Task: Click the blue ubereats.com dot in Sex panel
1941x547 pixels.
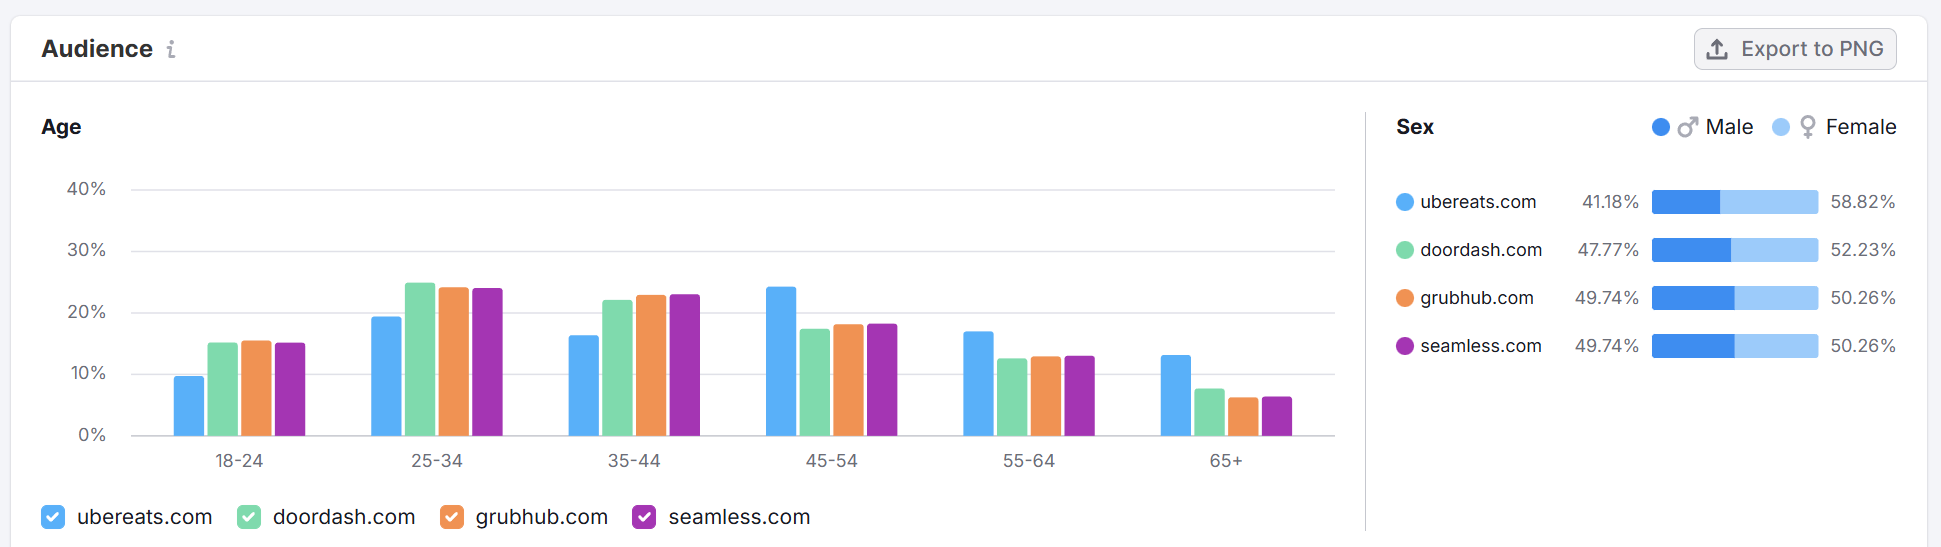Action: pos(1405,202)
